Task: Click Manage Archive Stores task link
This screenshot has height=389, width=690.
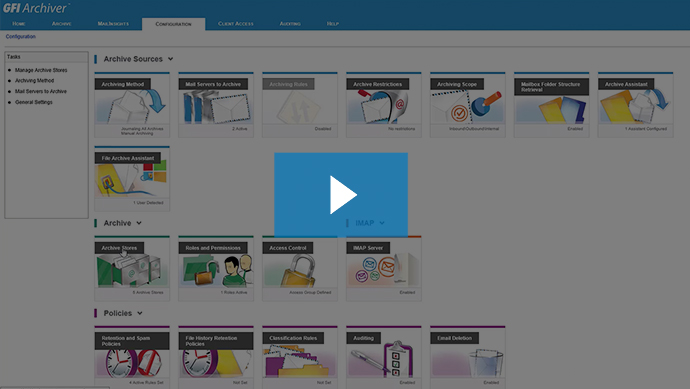Action: [x=41, y=70]
